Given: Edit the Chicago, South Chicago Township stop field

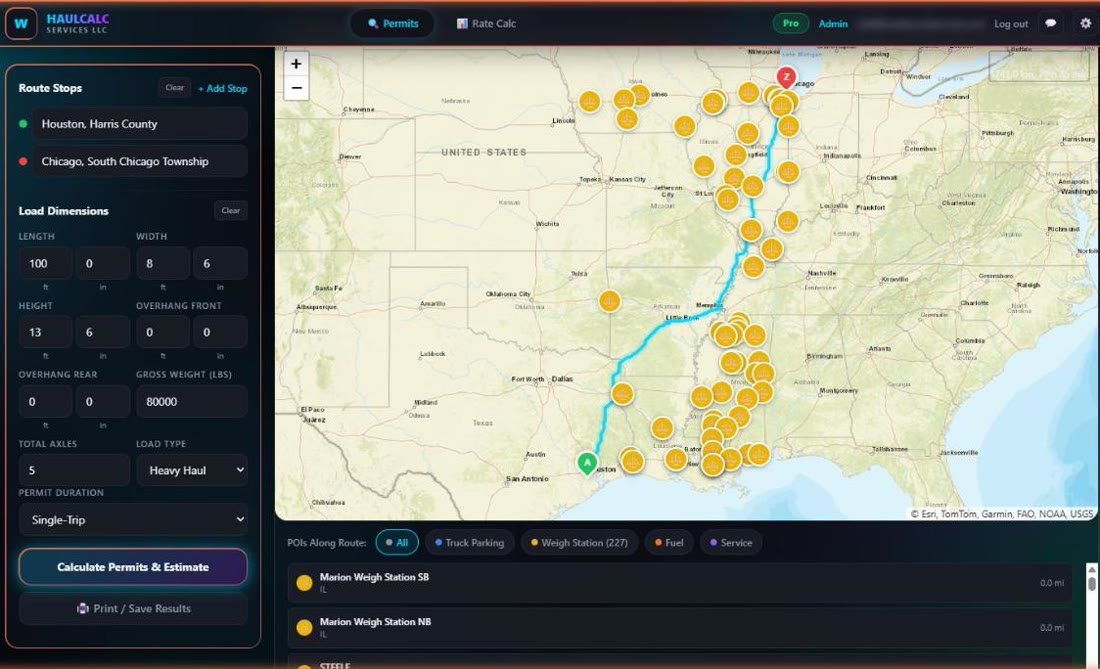Looking at the screenshot, I should [140, 161].
